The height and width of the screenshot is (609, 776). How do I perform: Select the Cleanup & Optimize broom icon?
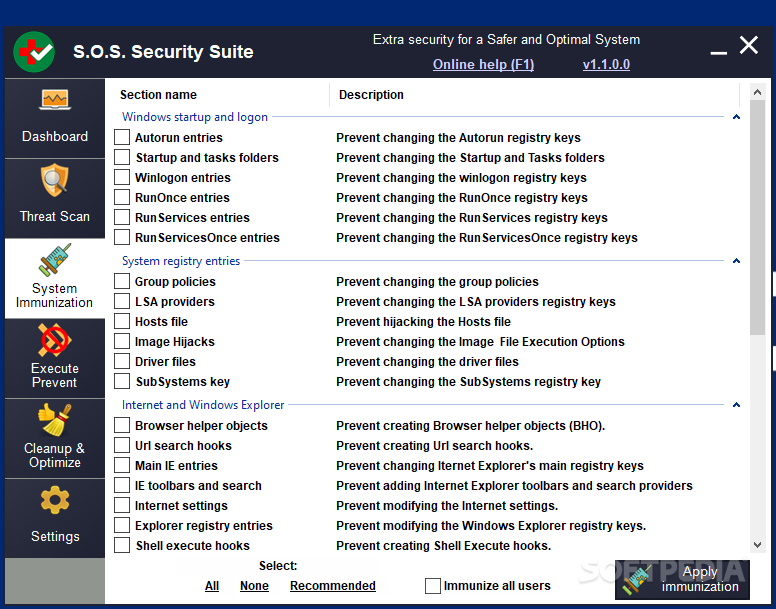tap(54, 420)
